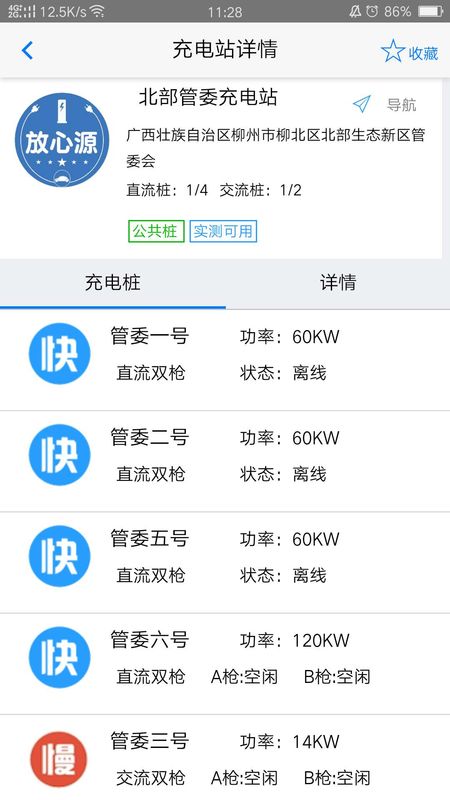Tap the 快 icon for 管委六号
This screenshot has width=450, height=800.
[x=59, y=657]
